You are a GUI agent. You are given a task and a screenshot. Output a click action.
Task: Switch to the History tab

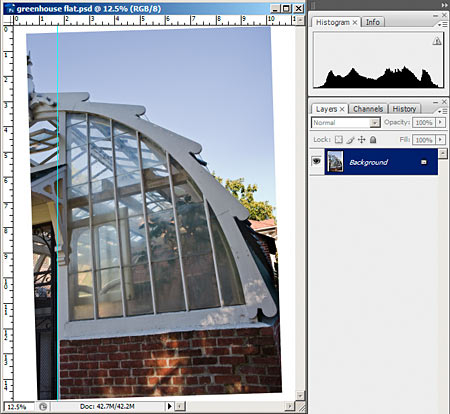coord(404,109)
